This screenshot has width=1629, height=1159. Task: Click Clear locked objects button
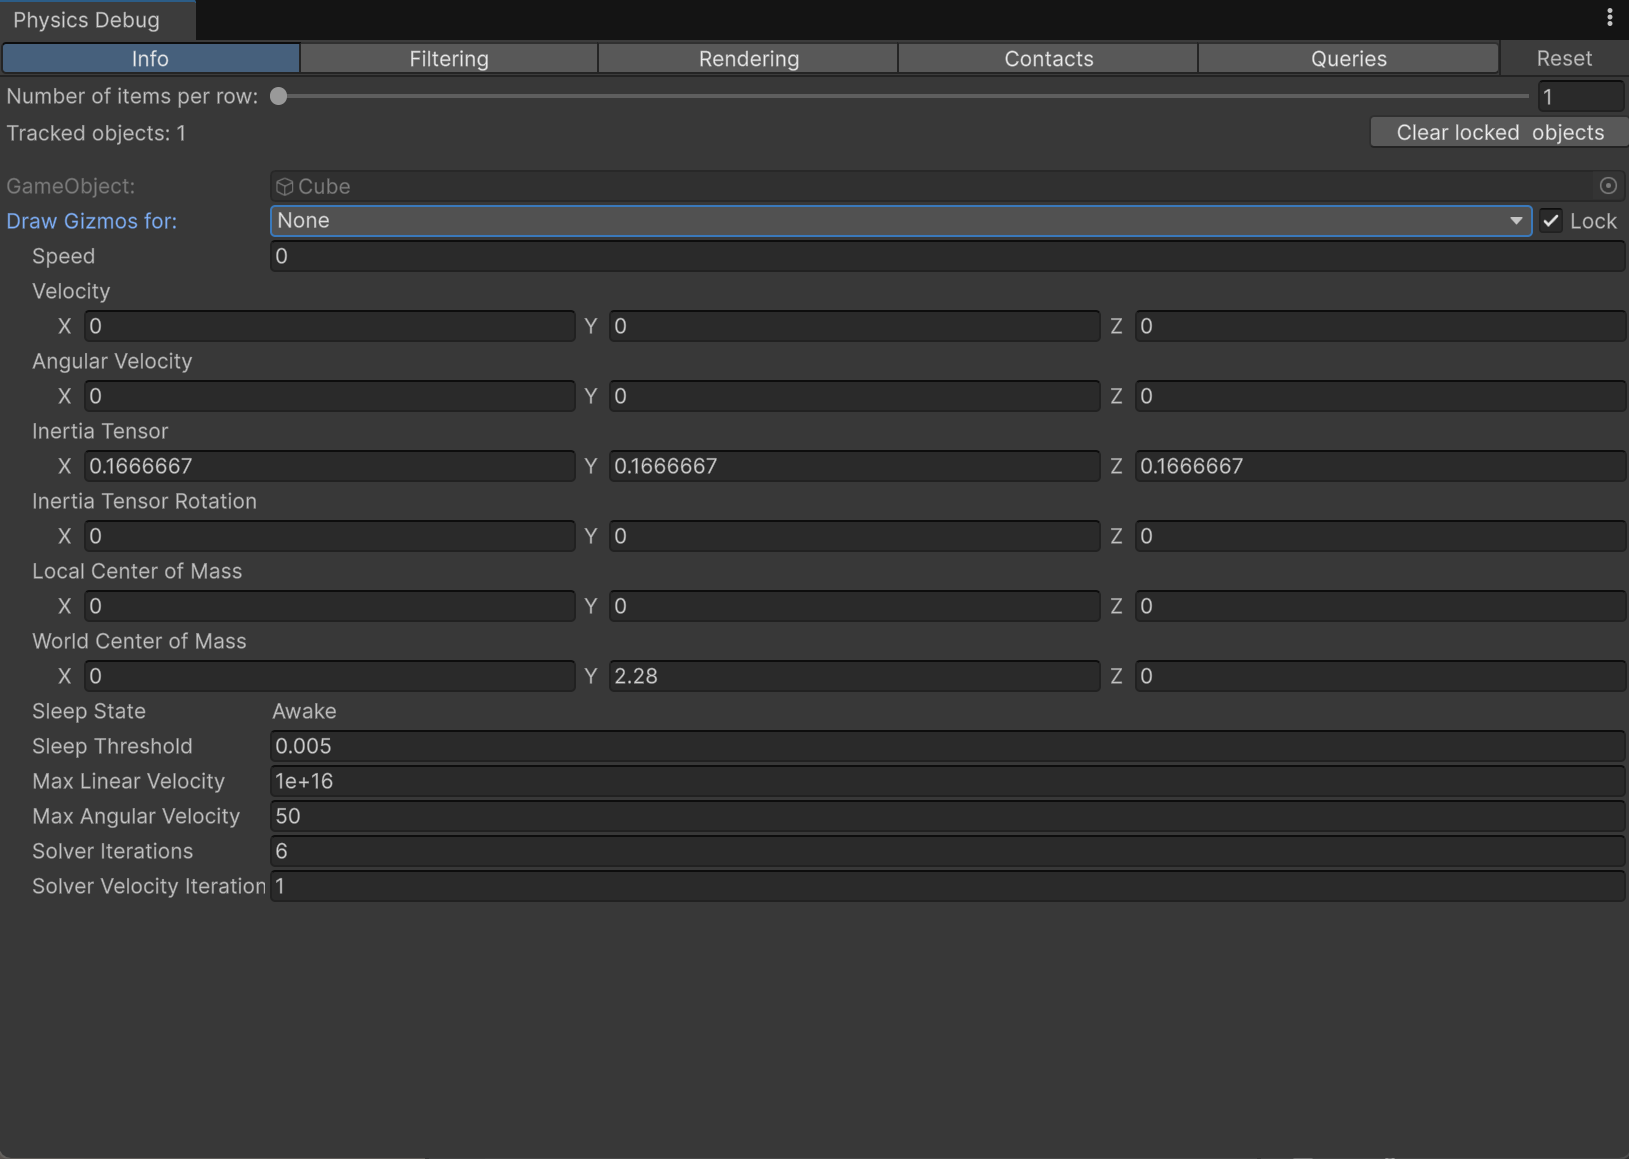point(1499,133)
